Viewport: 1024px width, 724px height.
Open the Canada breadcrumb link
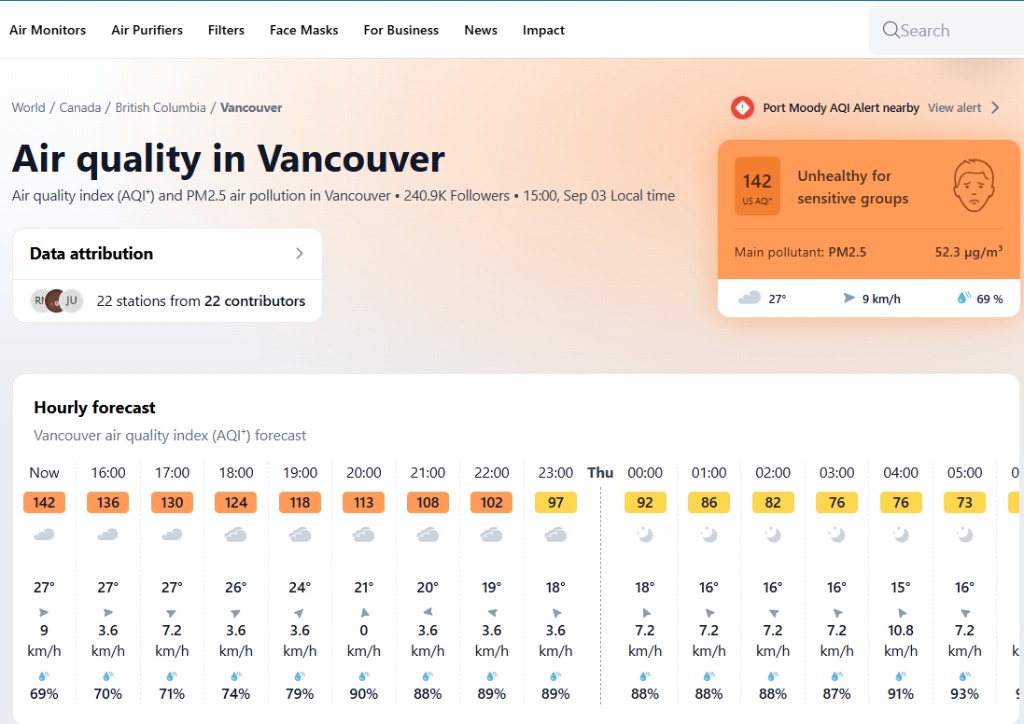80,108
